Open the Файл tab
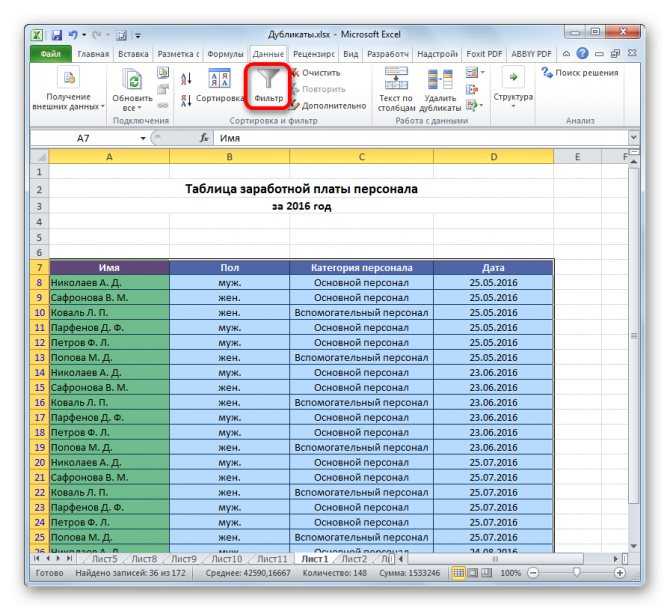Image resolution: width=670 pixels, height=611 pixels. pyautogui.click(x=51, y=54)
